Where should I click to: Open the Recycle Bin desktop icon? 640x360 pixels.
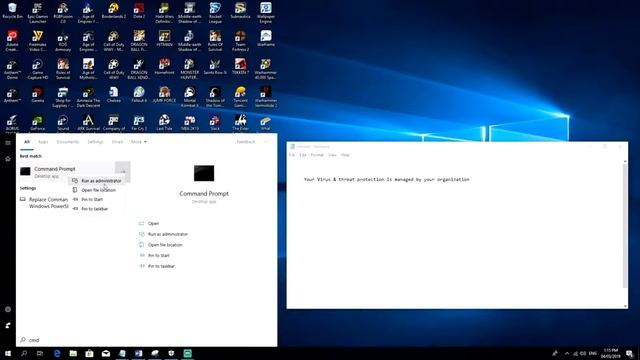[12, 11]
